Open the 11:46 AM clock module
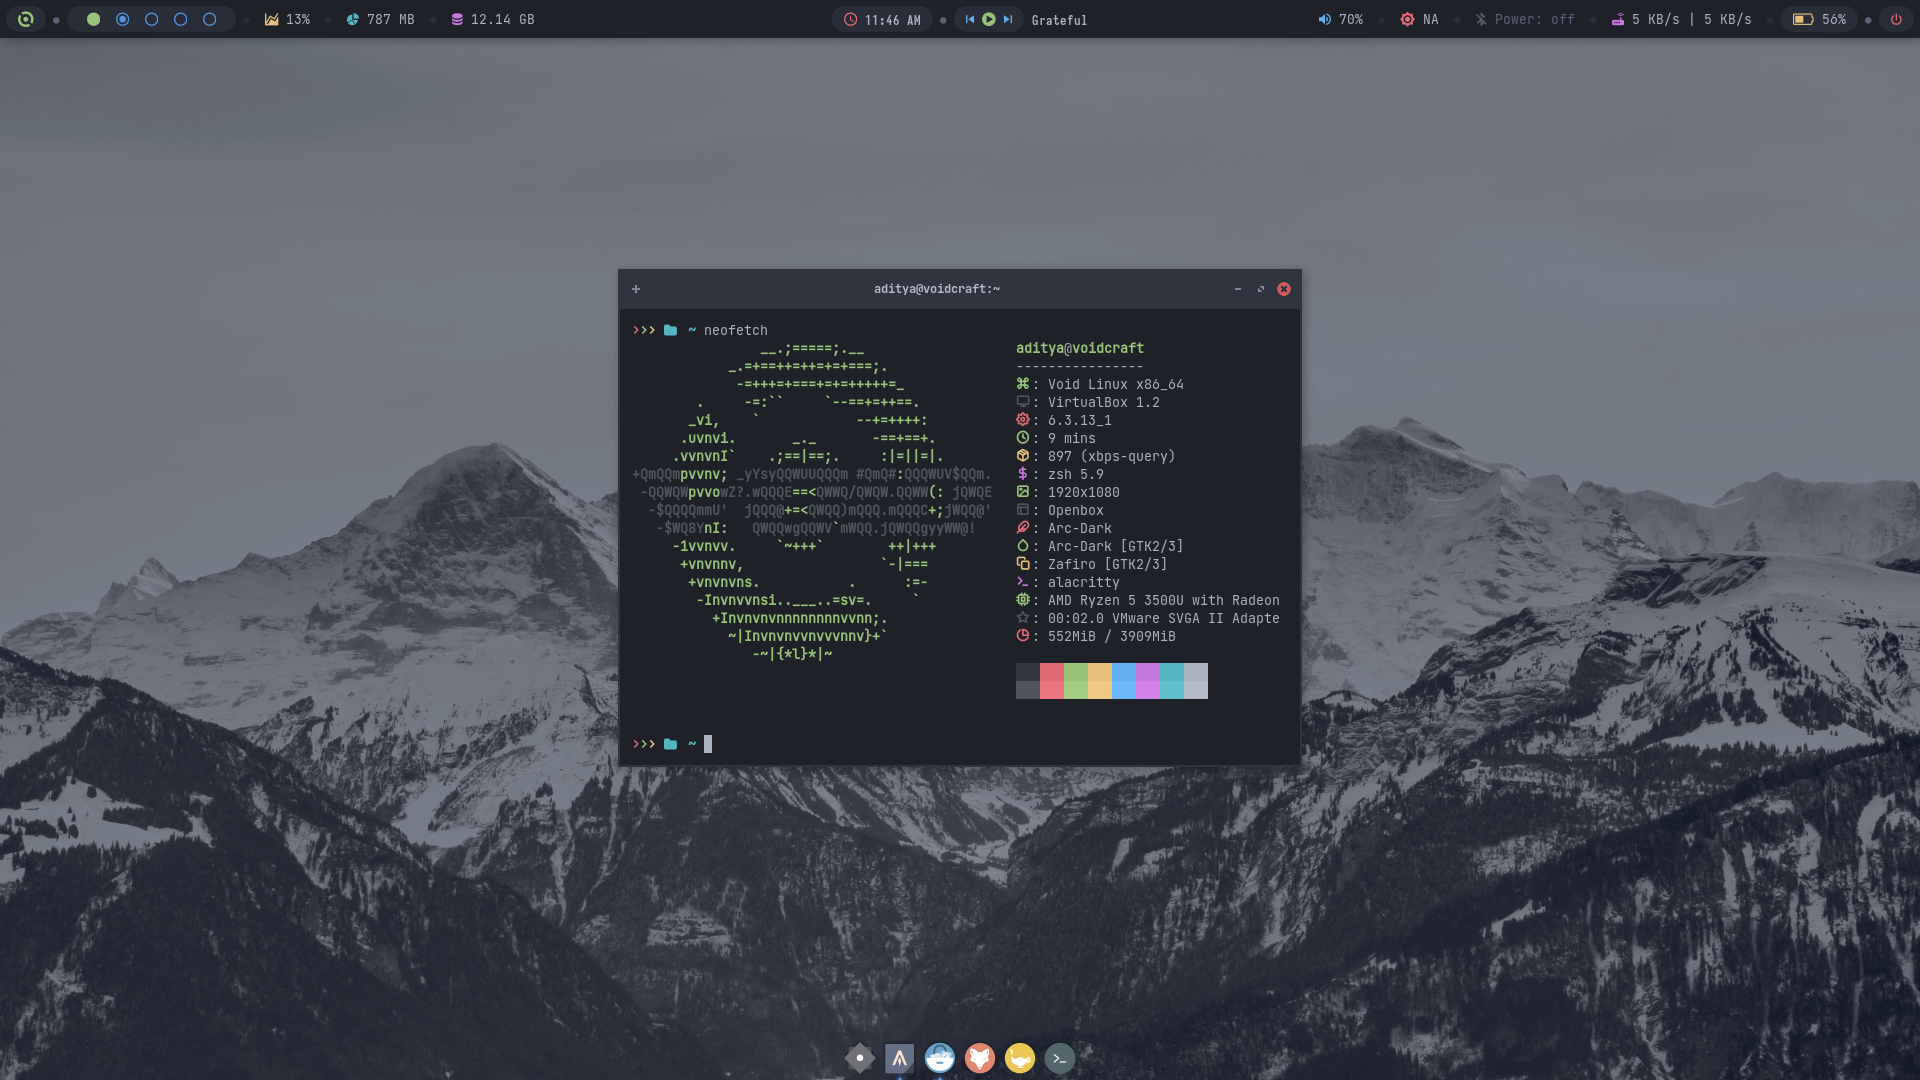 pyautogui.click(x=882, y=19)
